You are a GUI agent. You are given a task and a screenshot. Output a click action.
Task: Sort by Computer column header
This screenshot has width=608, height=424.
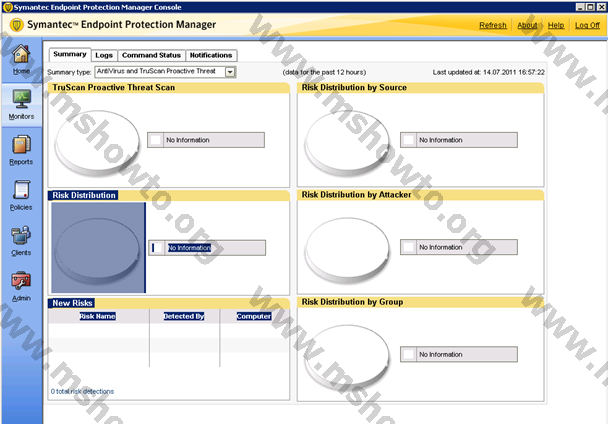(x=254, y=317)
